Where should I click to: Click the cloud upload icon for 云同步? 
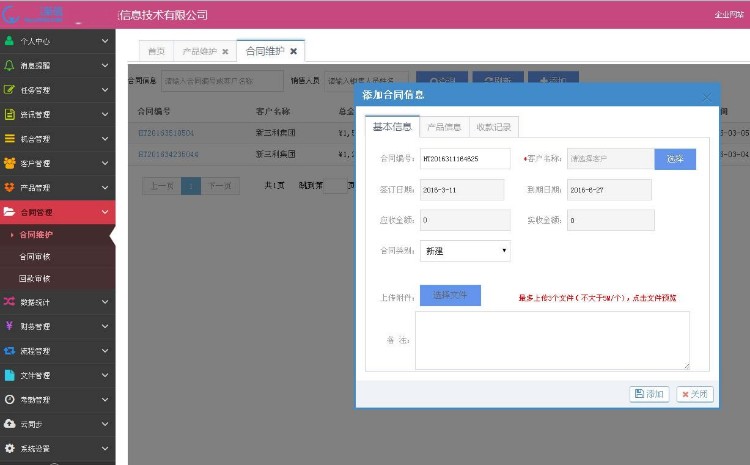click(x=9, y=423)
